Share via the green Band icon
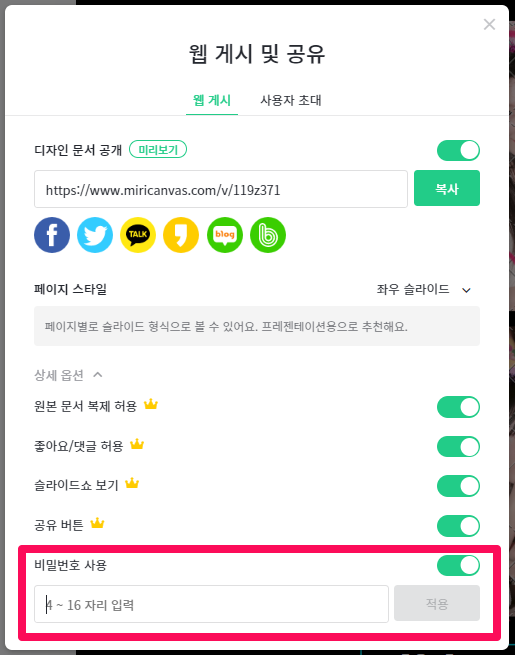This screenshot has height=655, width=515. point(268,235)
